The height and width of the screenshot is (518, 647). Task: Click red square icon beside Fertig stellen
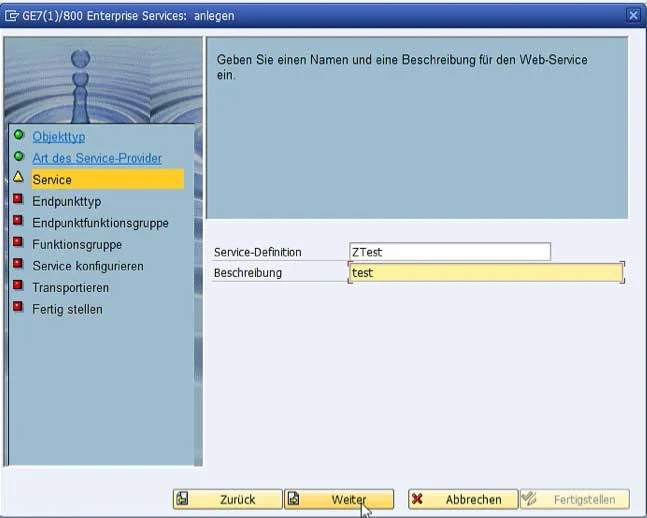(x=18, y=308)
